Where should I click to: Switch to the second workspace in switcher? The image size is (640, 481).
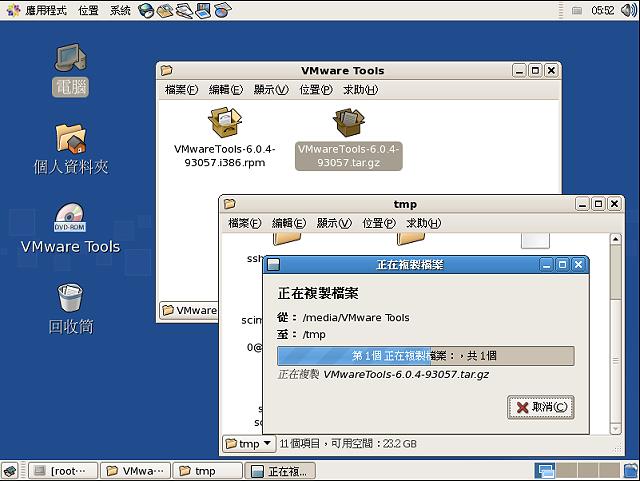point(567,471)
